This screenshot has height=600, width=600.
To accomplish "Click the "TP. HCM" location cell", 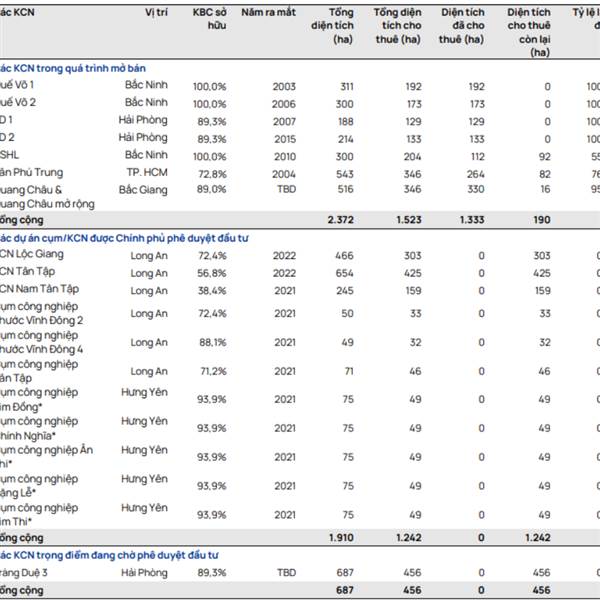I will click(147, 173).
